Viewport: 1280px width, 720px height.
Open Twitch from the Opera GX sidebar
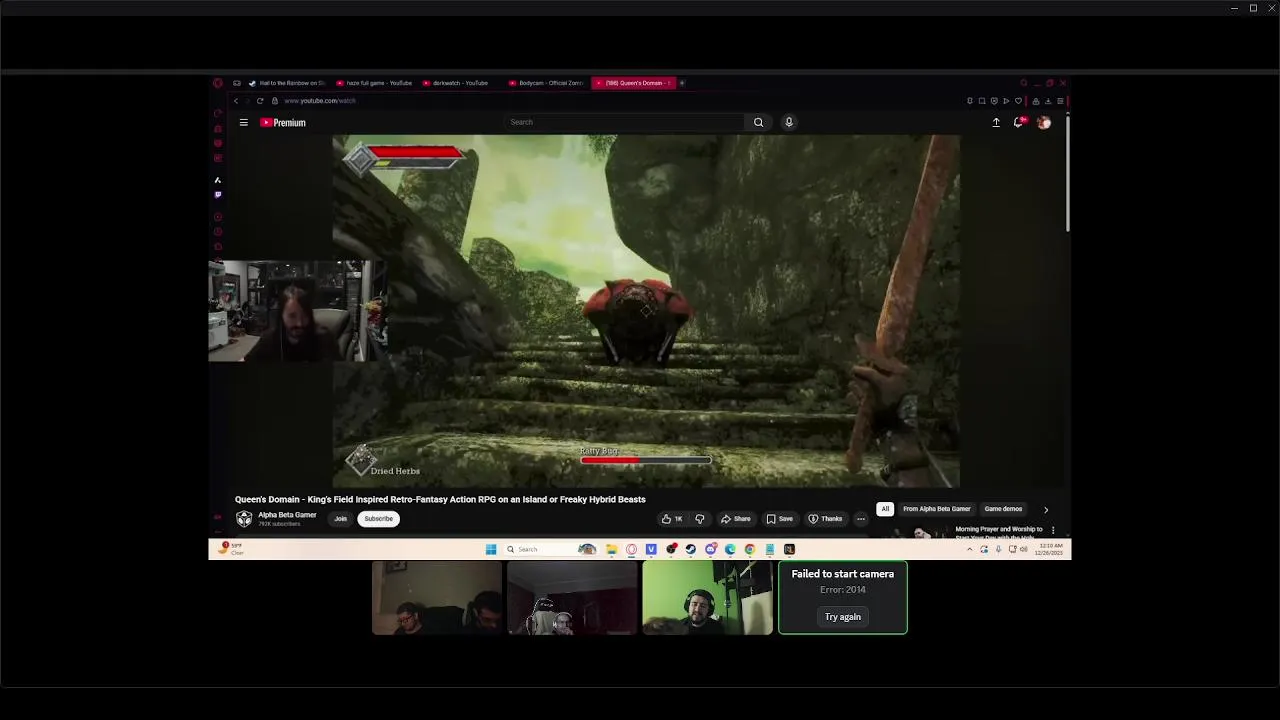[218, 195]
